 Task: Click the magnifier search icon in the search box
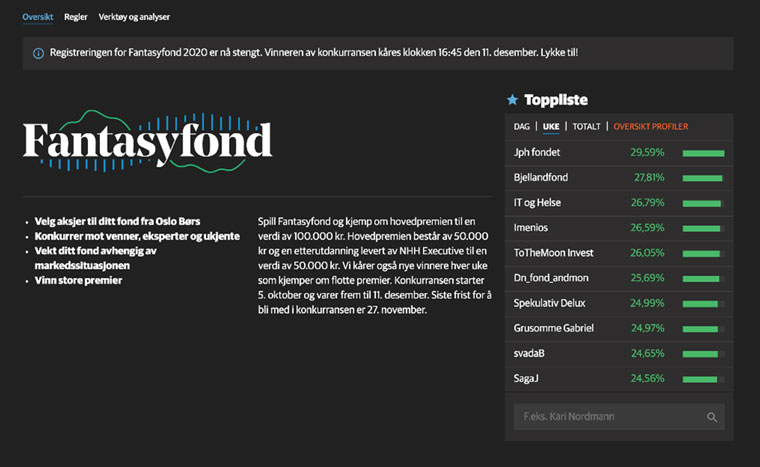(712, 417)
